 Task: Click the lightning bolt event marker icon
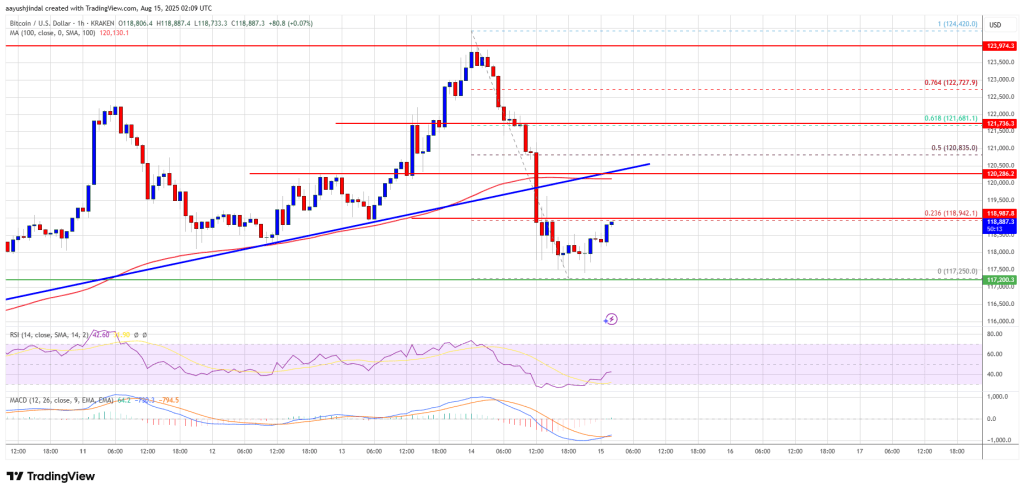[x=611, y=319]
